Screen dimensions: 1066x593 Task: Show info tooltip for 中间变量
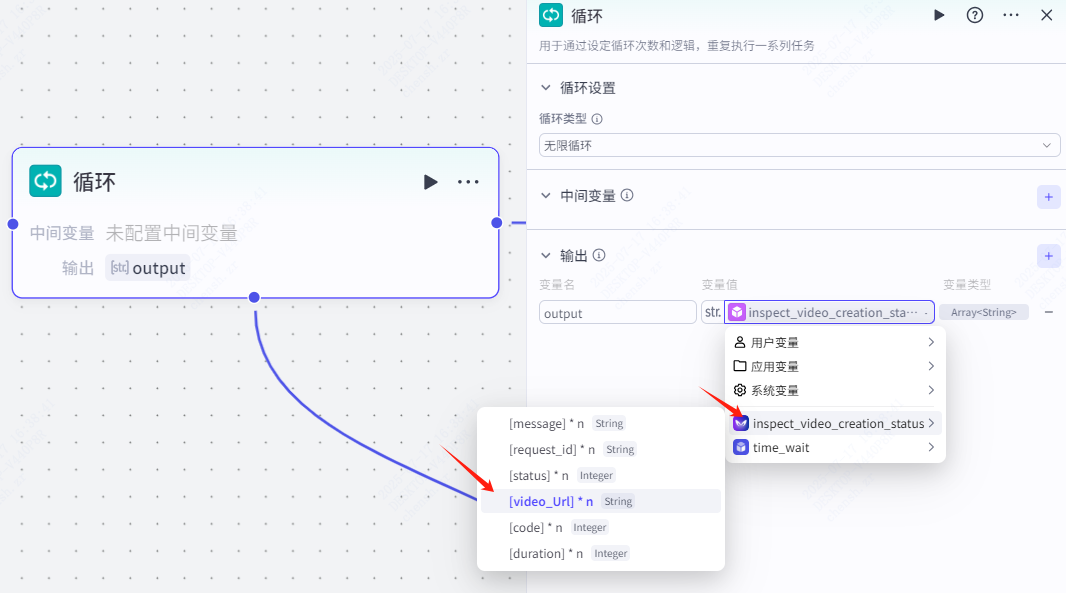pyautogui.click(x=627, y=195)
